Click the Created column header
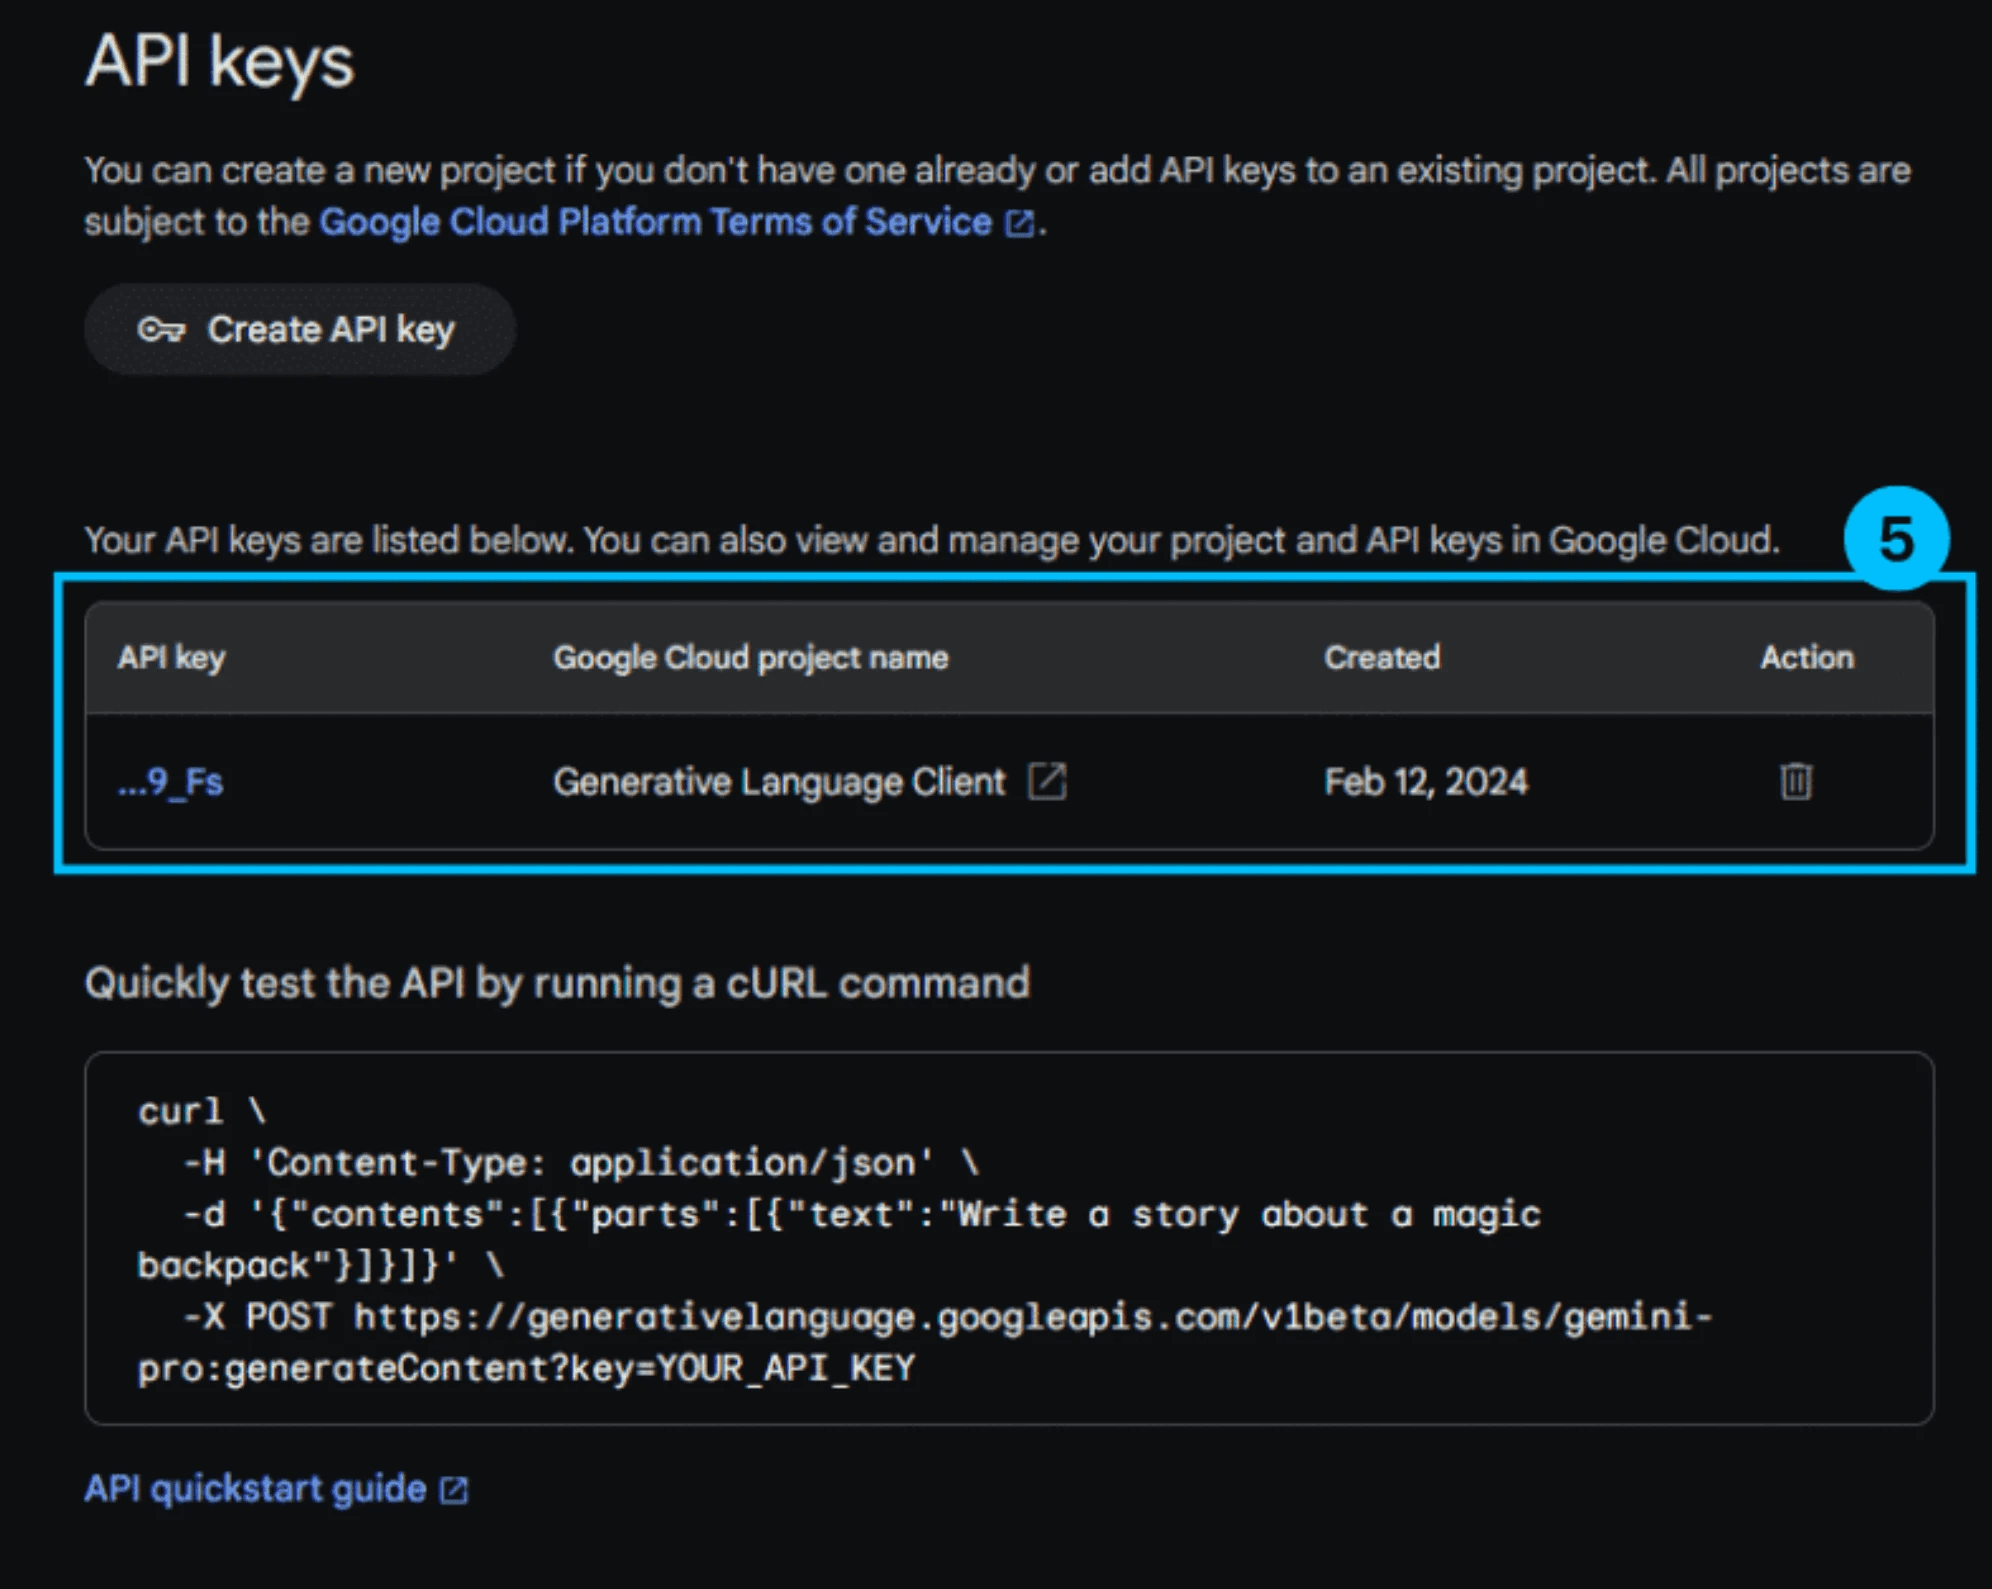 point(1382,657)
